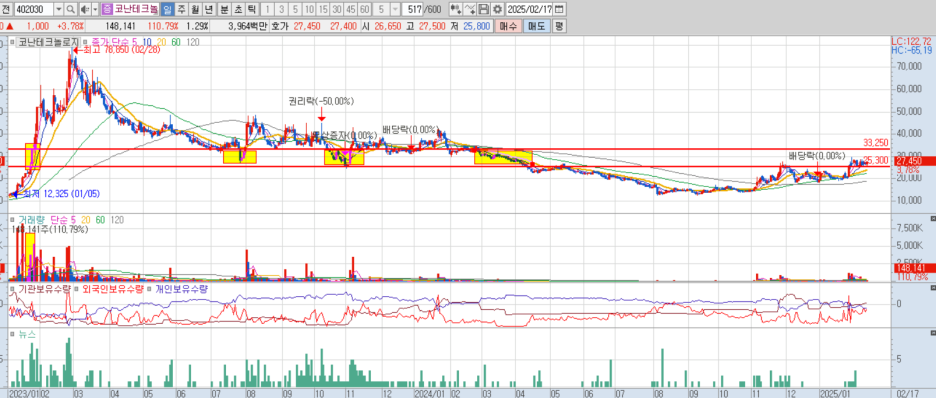The height and width of the screenshot is (398, 936).
Task: Click the 25,300 lower line price label
Action: pyautogui.click(x=875, y=160)
